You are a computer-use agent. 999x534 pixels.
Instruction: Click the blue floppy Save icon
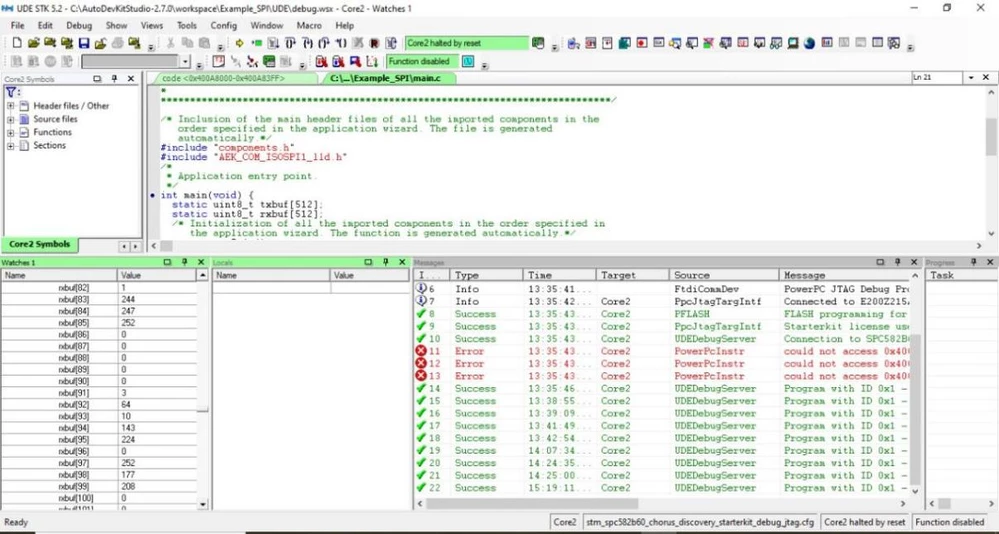[x=84, y=43]
